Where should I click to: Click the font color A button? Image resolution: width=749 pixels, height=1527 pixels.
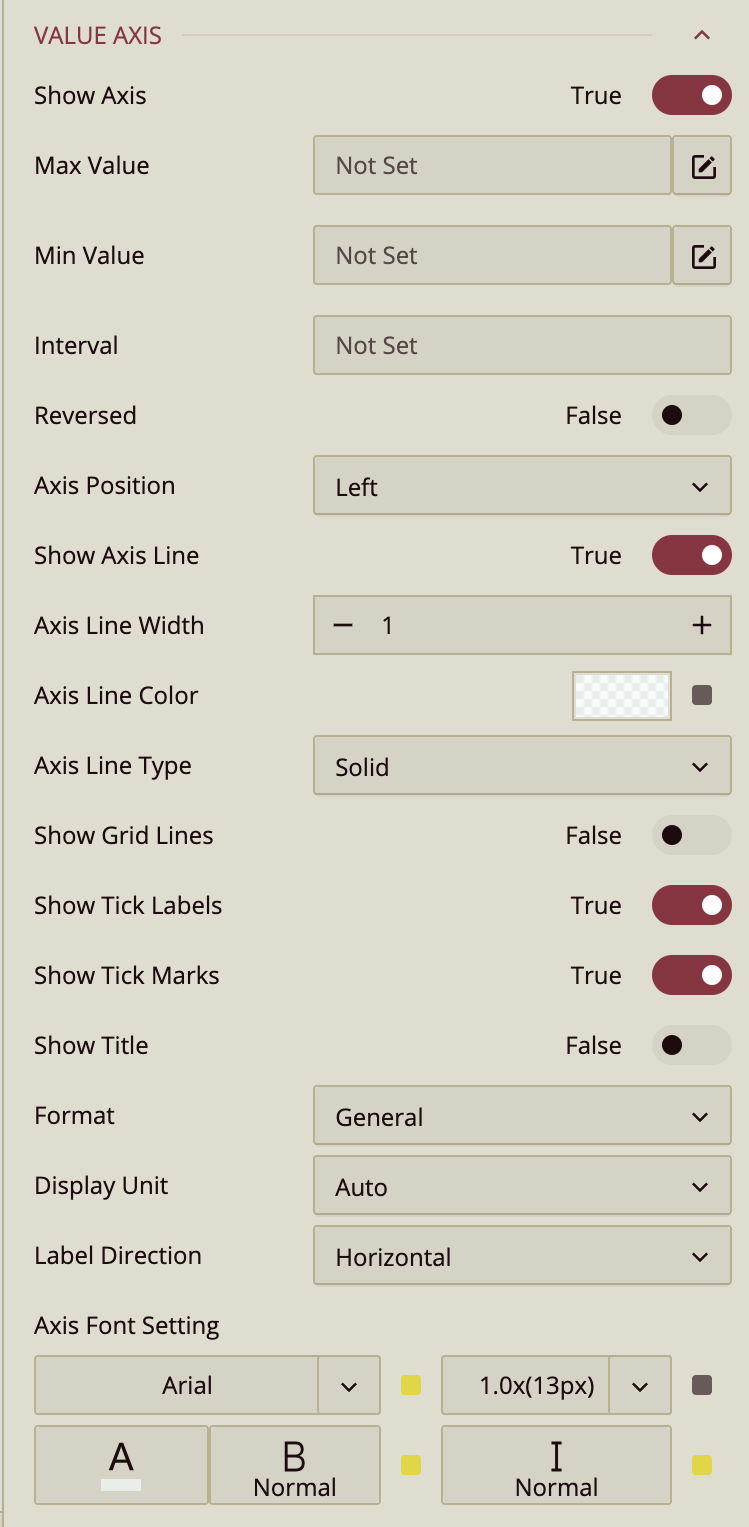click(121, 1465)
